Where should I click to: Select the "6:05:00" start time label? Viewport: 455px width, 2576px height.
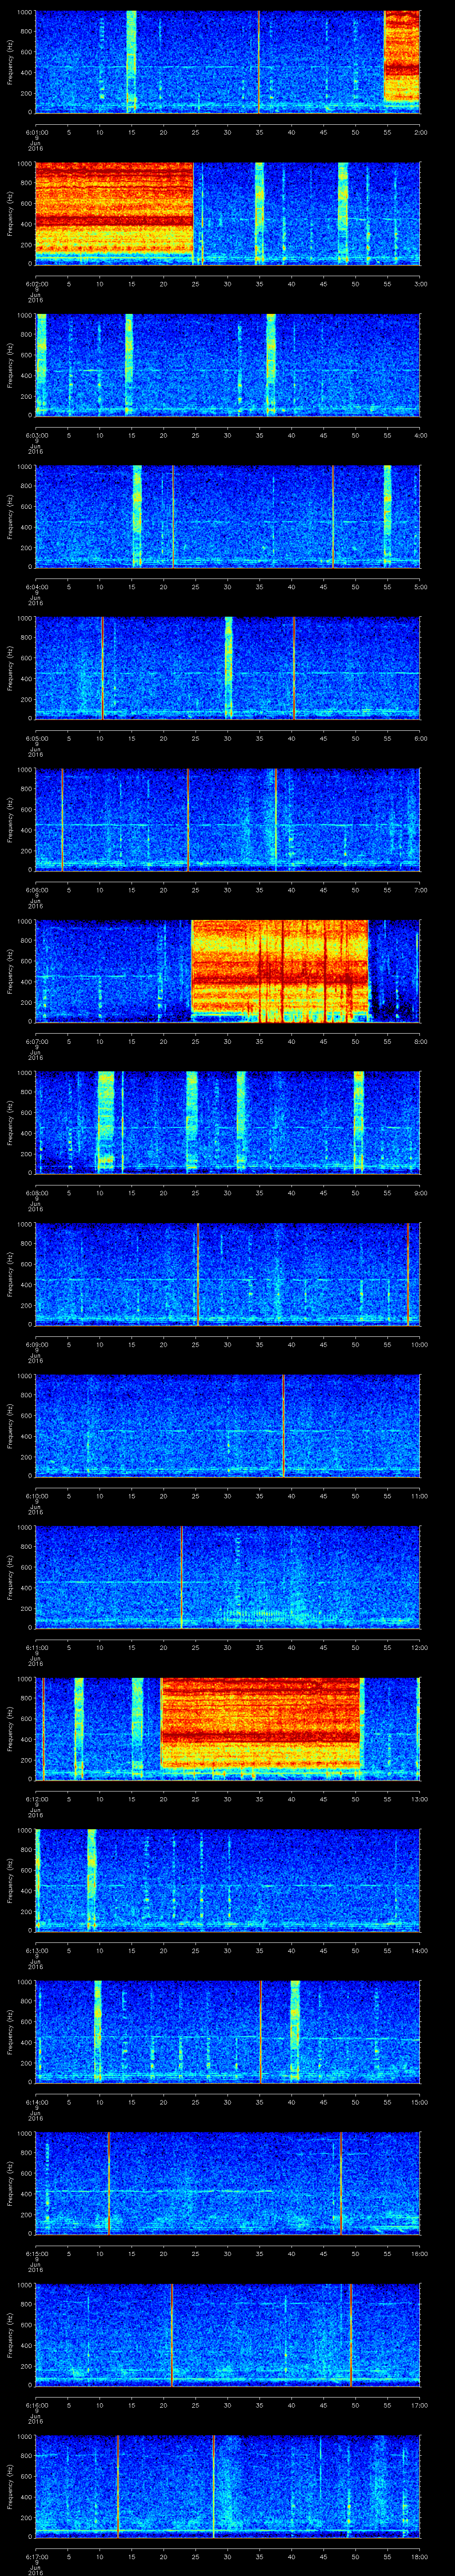coord(36,738)
